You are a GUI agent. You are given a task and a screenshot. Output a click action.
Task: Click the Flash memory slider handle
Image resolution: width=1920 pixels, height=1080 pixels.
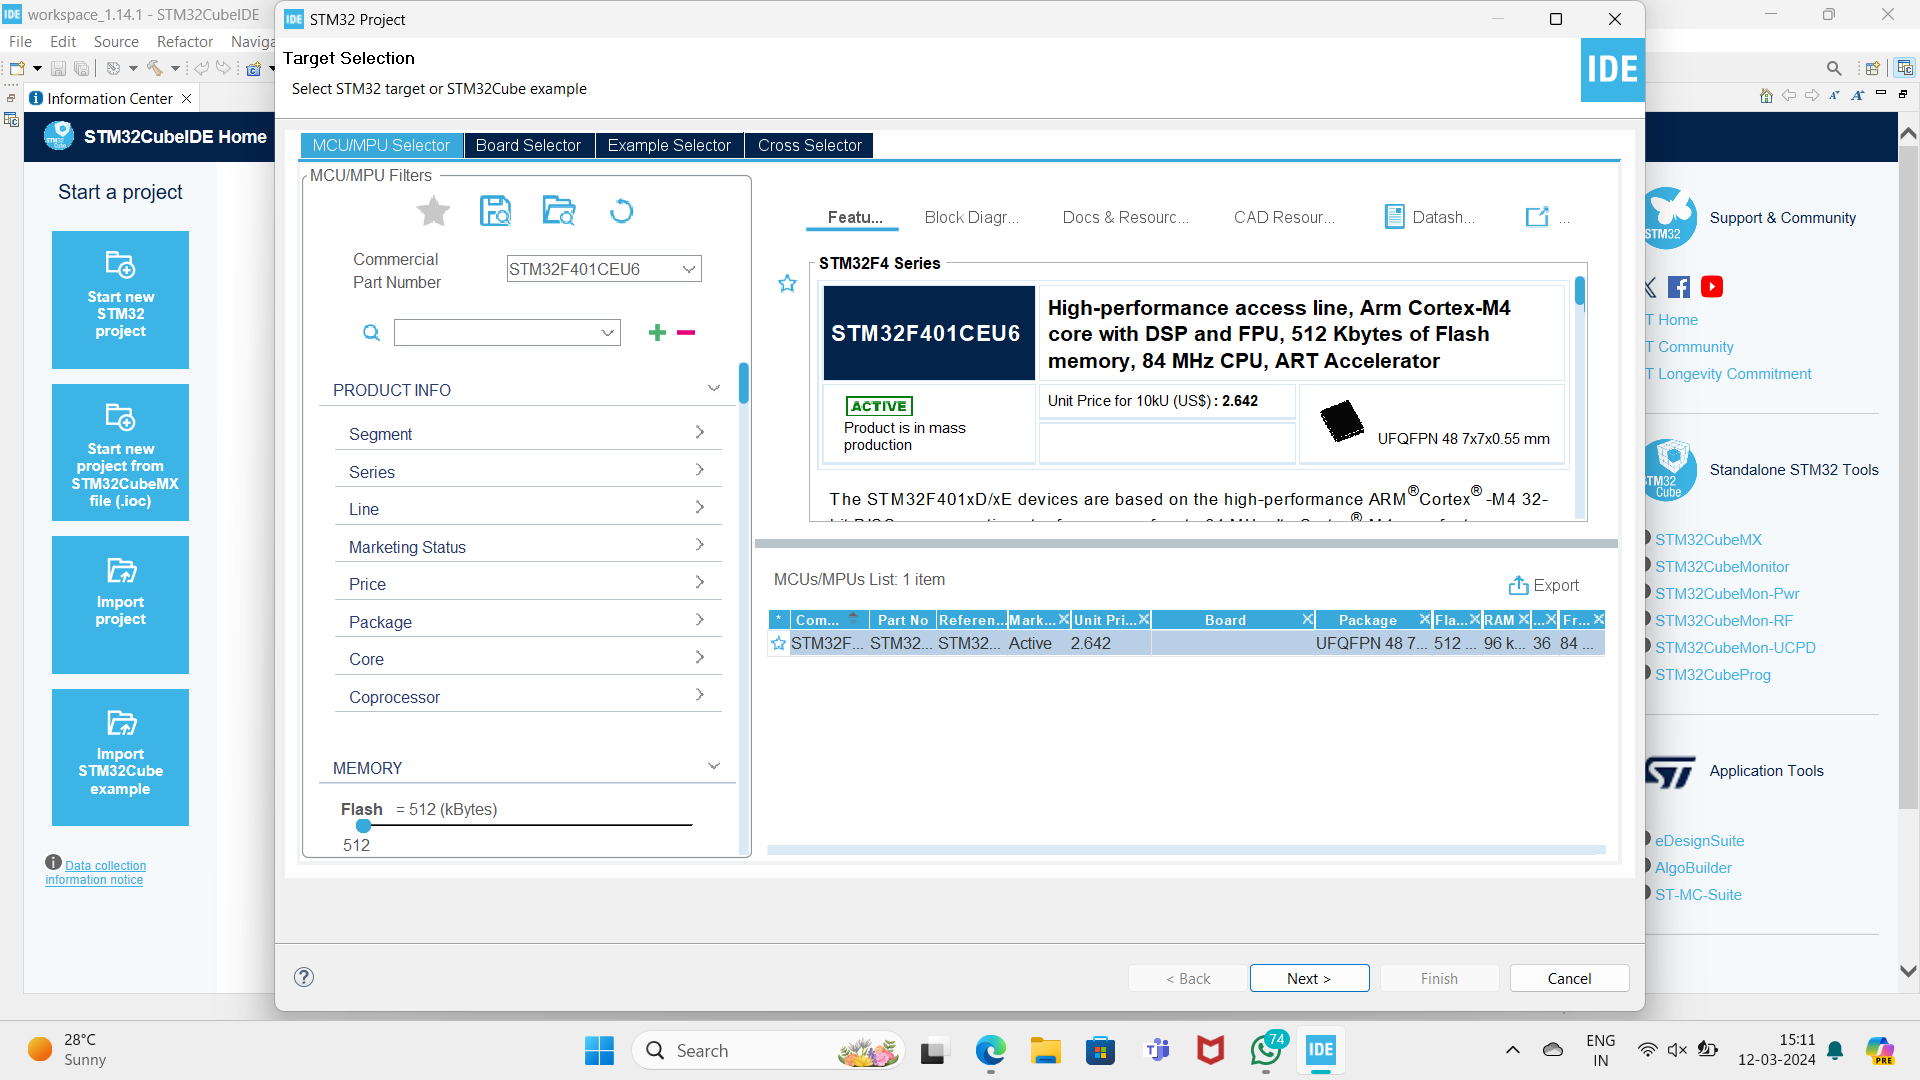tap(363, 826)
